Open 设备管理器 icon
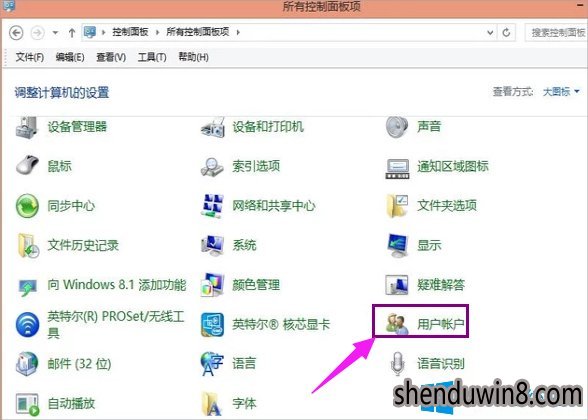The width and height of the screenshot is (588, 420). tap(27, 128)
